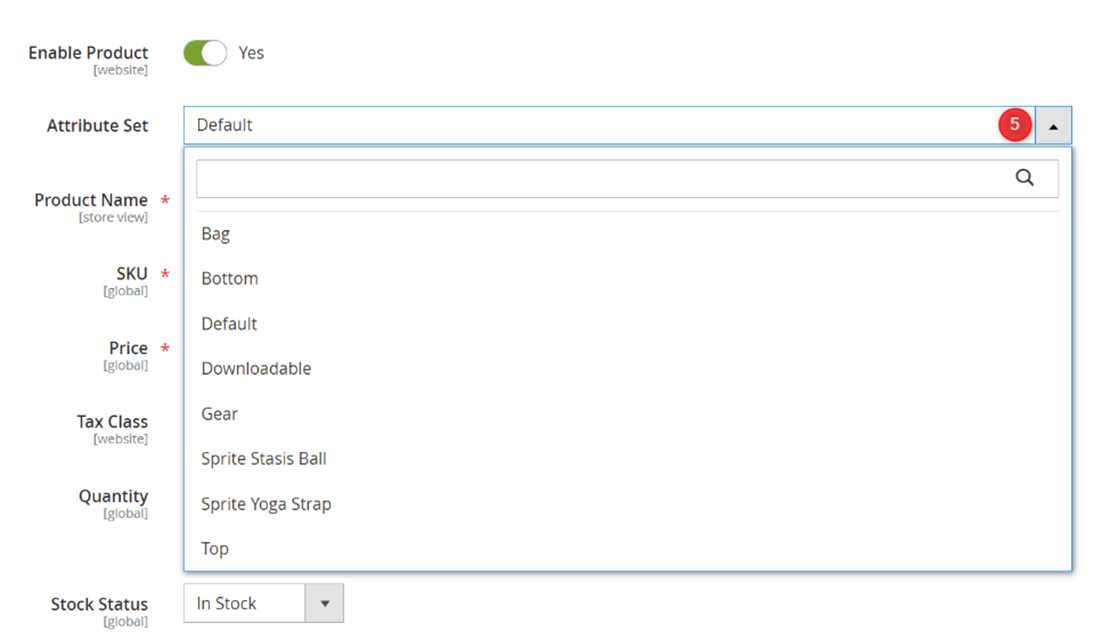Click the attribute set search input box
This screenshot has width=1110, height=640.
tap(600, 177)
